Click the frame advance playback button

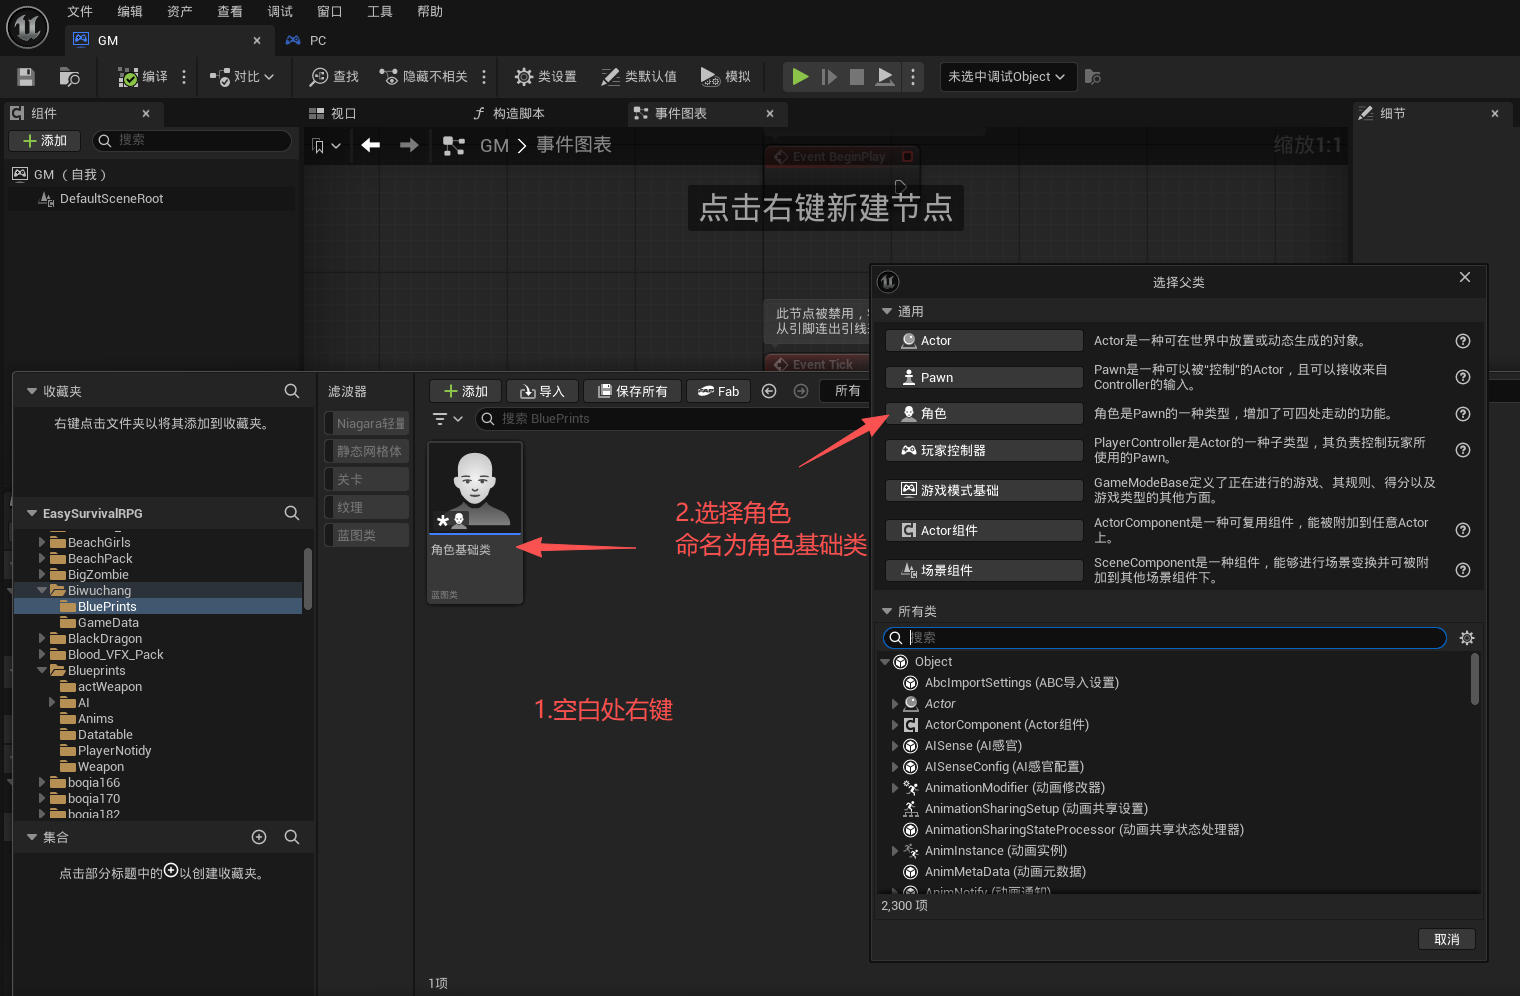coord(829,77)
